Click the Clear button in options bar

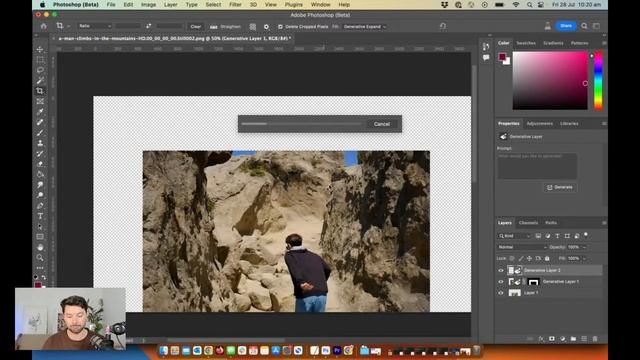pos(196,27)
